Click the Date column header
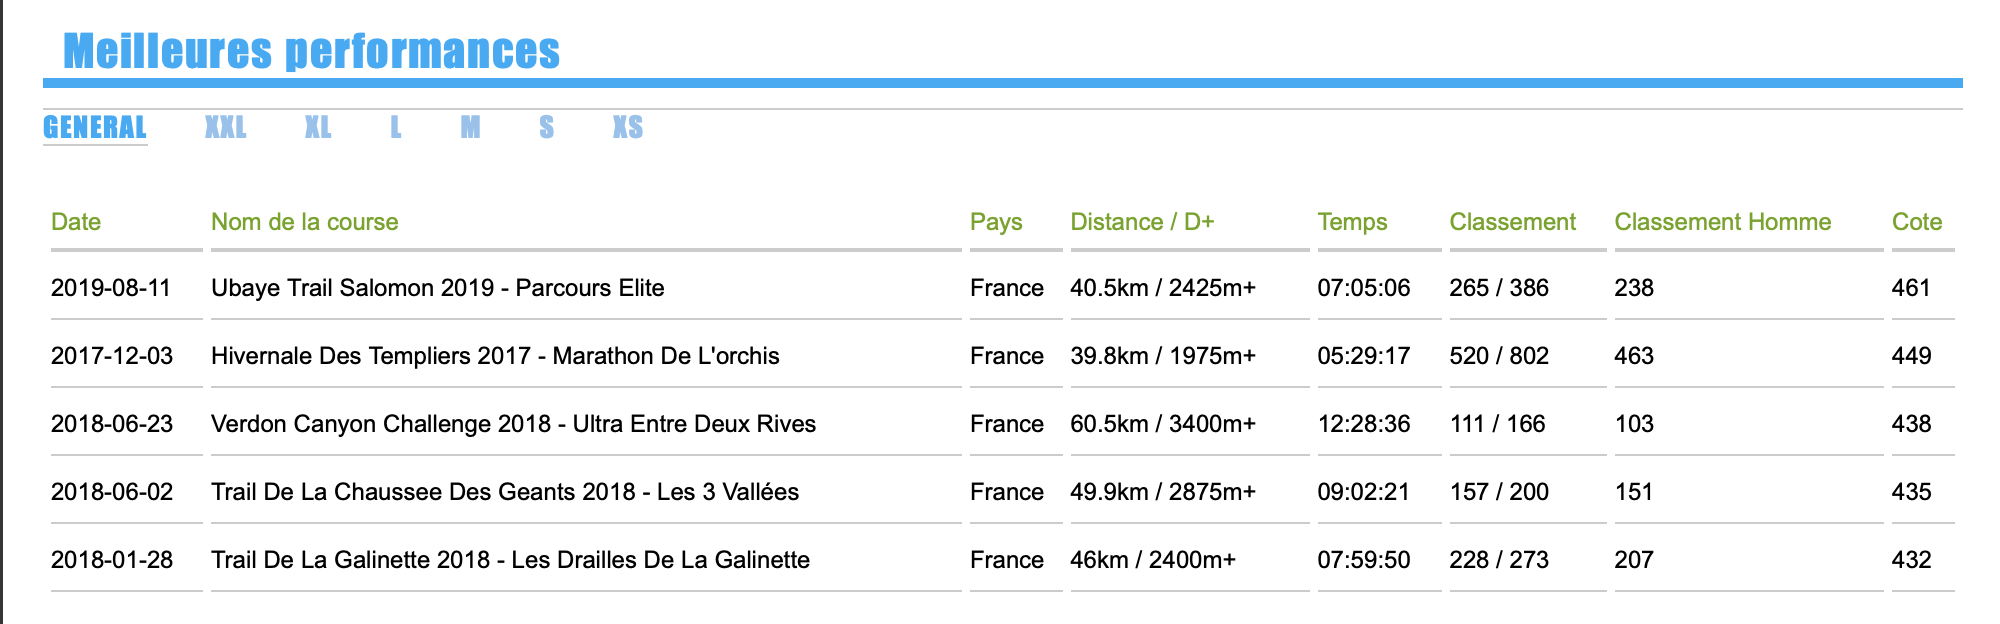This screenshot has width=2000, height=624. tap(76, 222)
